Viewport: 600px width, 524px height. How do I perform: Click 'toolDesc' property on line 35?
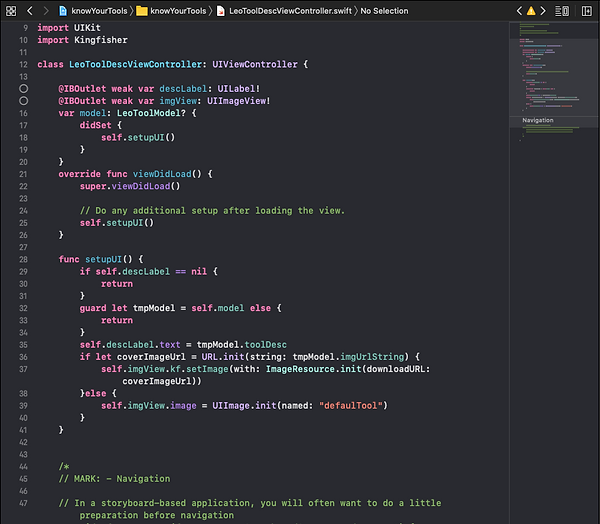266,345
